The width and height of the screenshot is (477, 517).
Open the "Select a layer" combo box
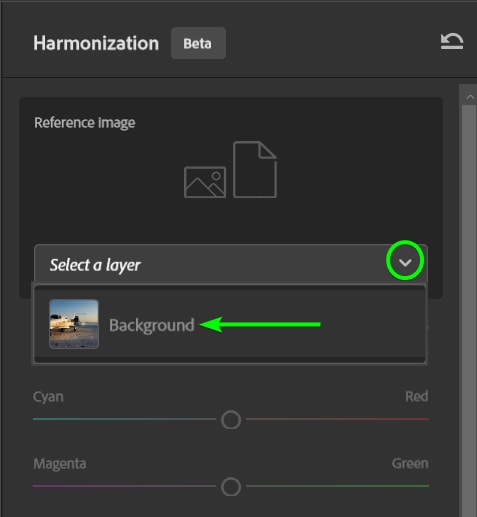[231, 264]
